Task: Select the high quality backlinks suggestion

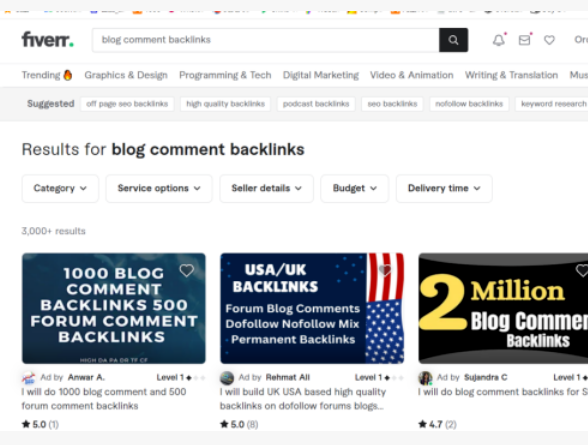Action: pos(226,104)
